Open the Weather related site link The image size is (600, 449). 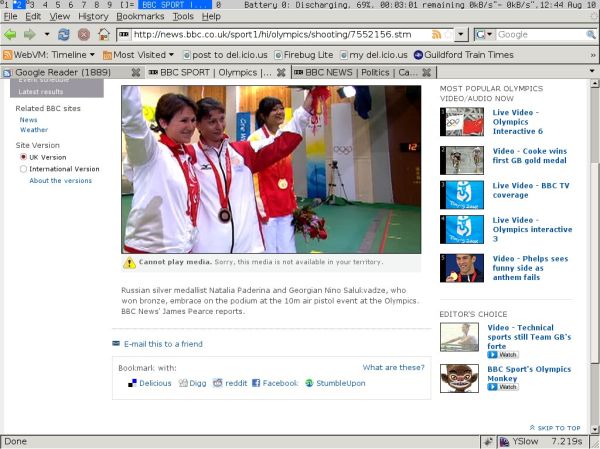point(34,130)
